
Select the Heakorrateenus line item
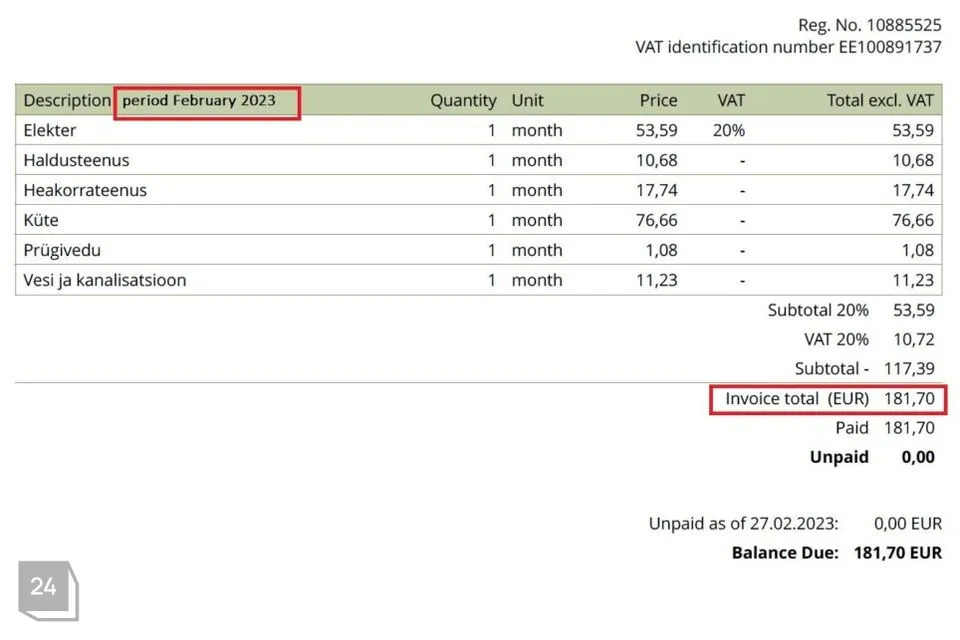coord(85,190)
